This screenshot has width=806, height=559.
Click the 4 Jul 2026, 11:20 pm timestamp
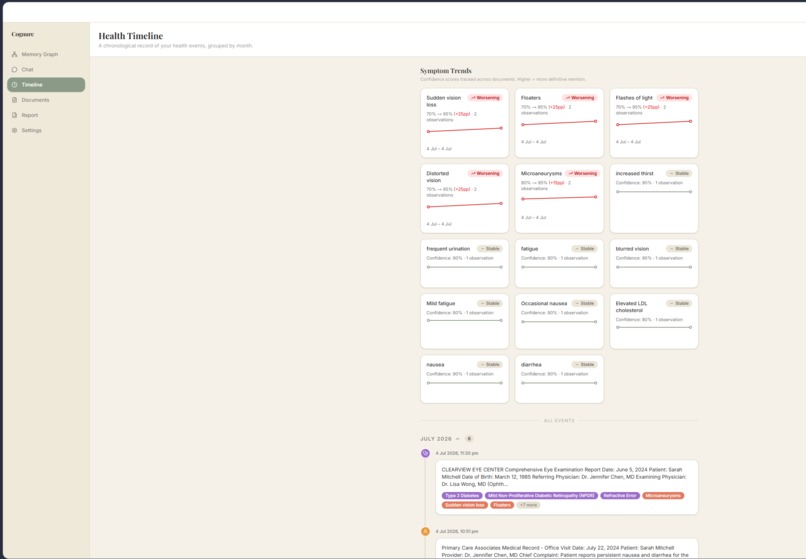(456, 453)
